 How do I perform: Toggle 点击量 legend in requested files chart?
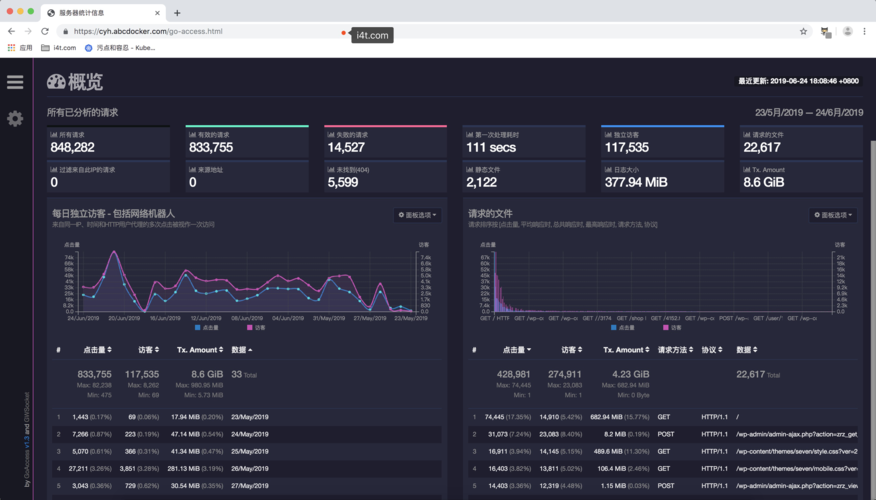tap(623, 328)
